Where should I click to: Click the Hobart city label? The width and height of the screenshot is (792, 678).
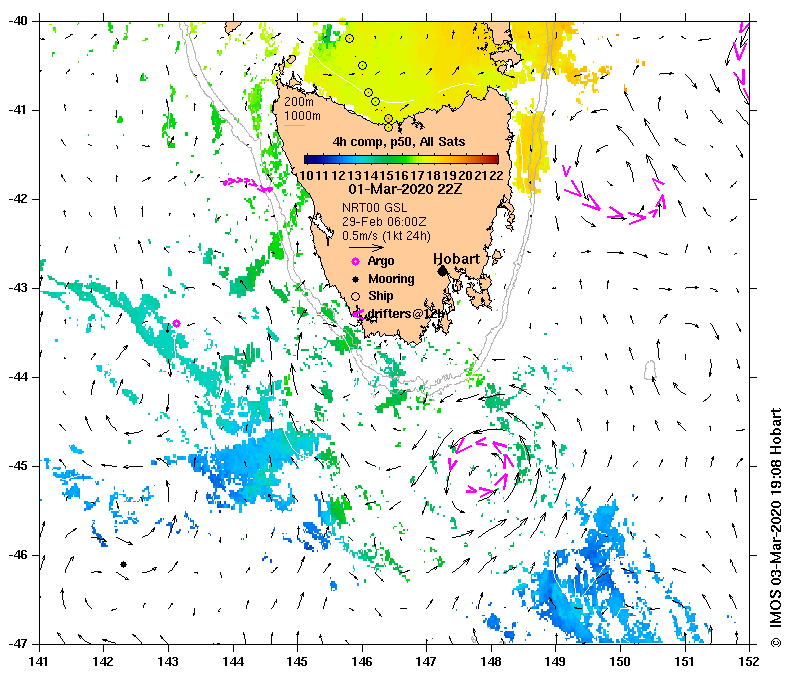[457, 259]
